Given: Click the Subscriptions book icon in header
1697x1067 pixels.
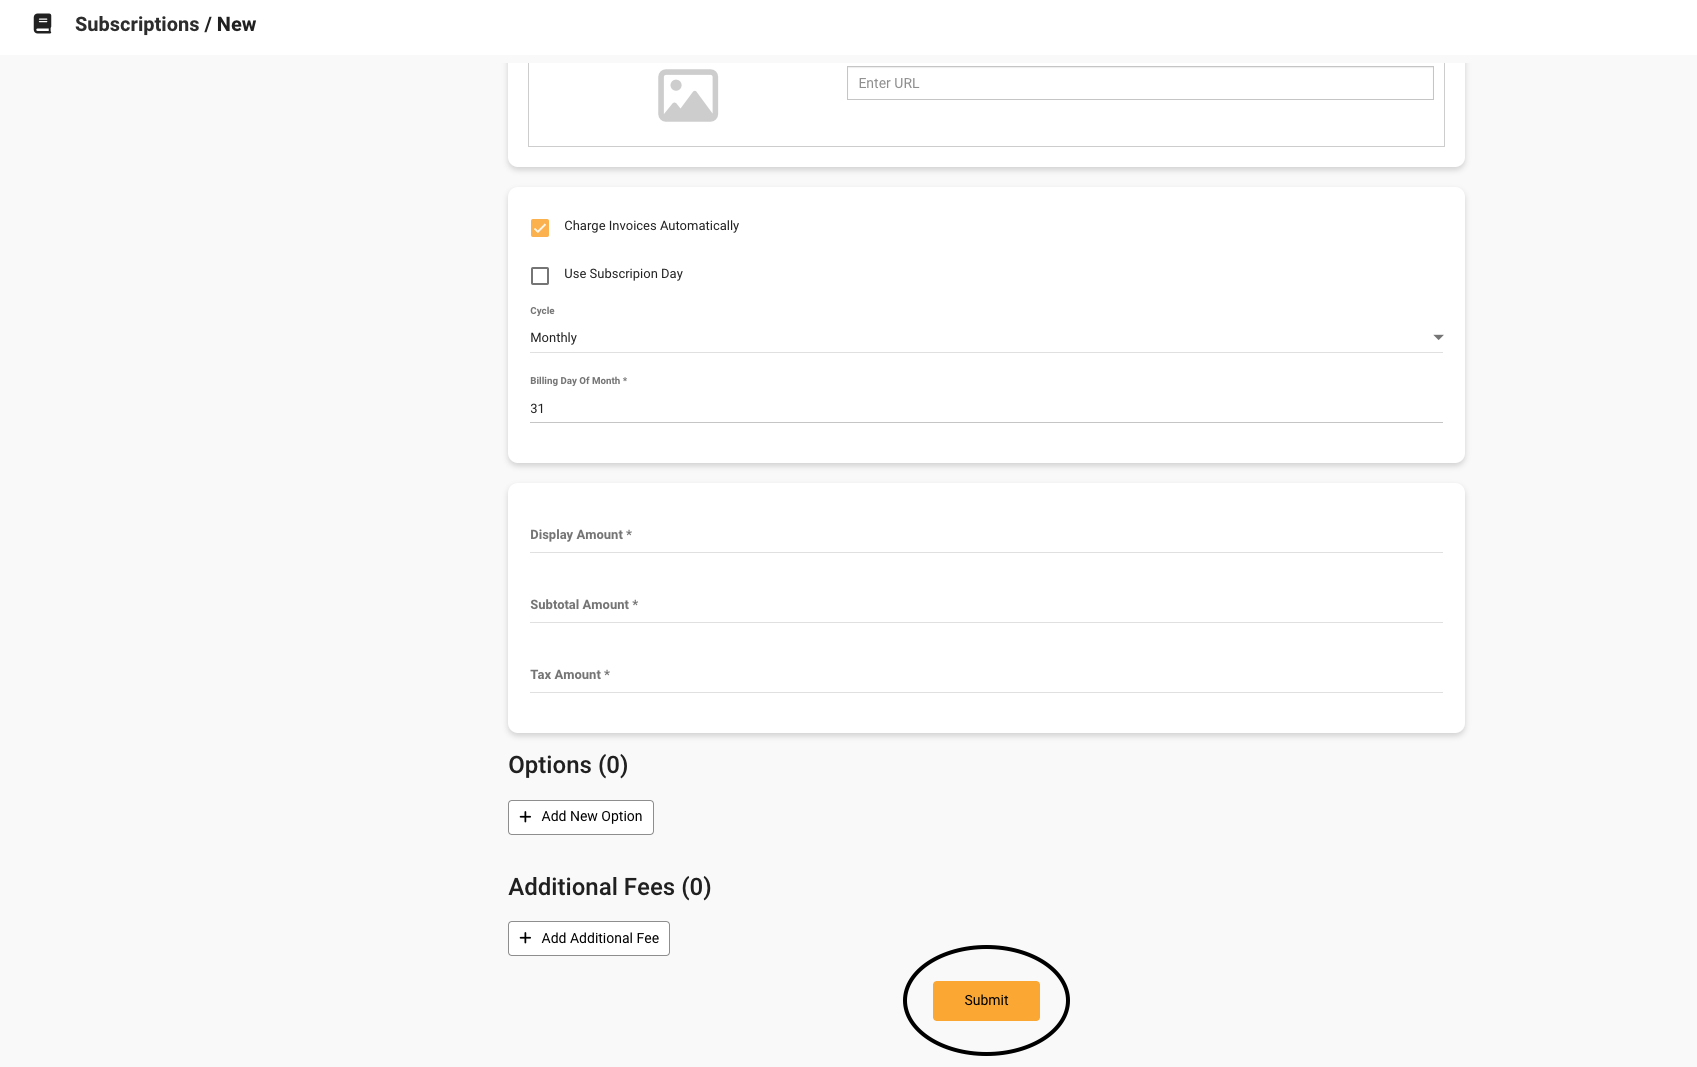Looking at the screenshot, I should (x=42, y=24).
